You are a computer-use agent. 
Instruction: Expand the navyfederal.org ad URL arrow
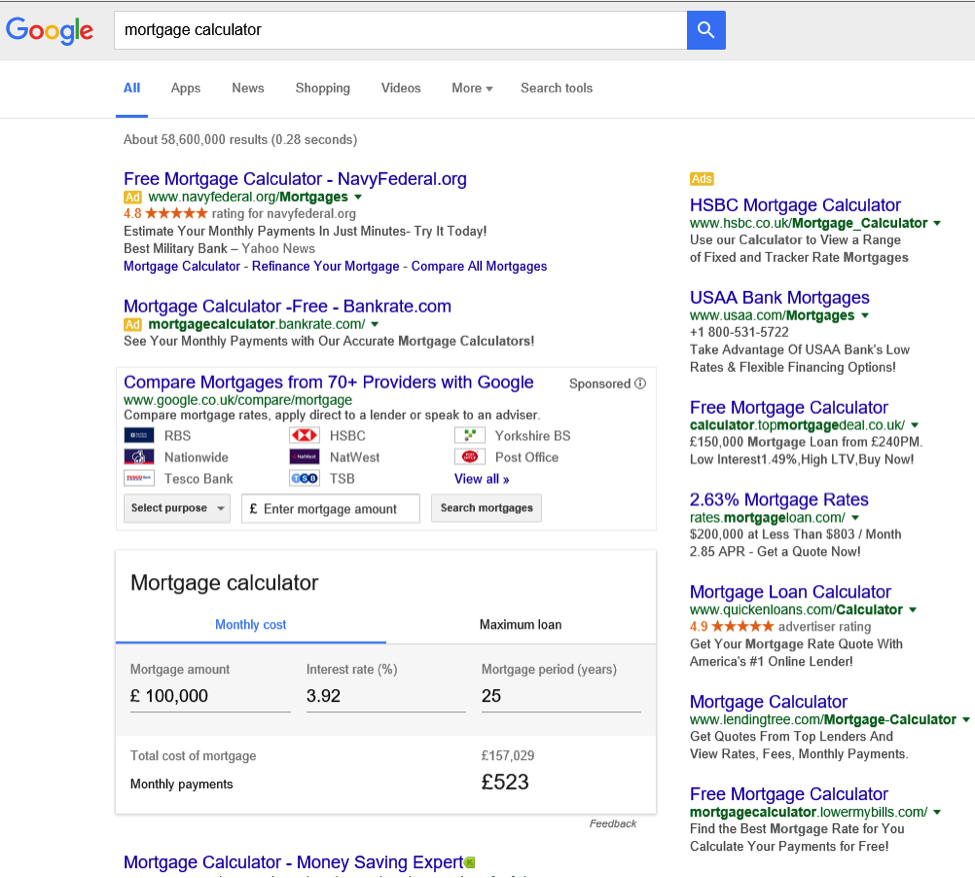[x=358, y=197]
